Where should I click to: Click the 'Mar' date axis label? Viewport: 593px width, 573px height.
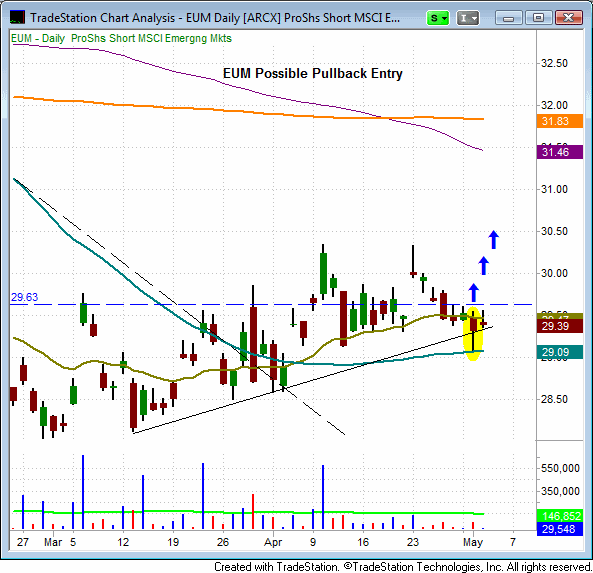(53, 542)
